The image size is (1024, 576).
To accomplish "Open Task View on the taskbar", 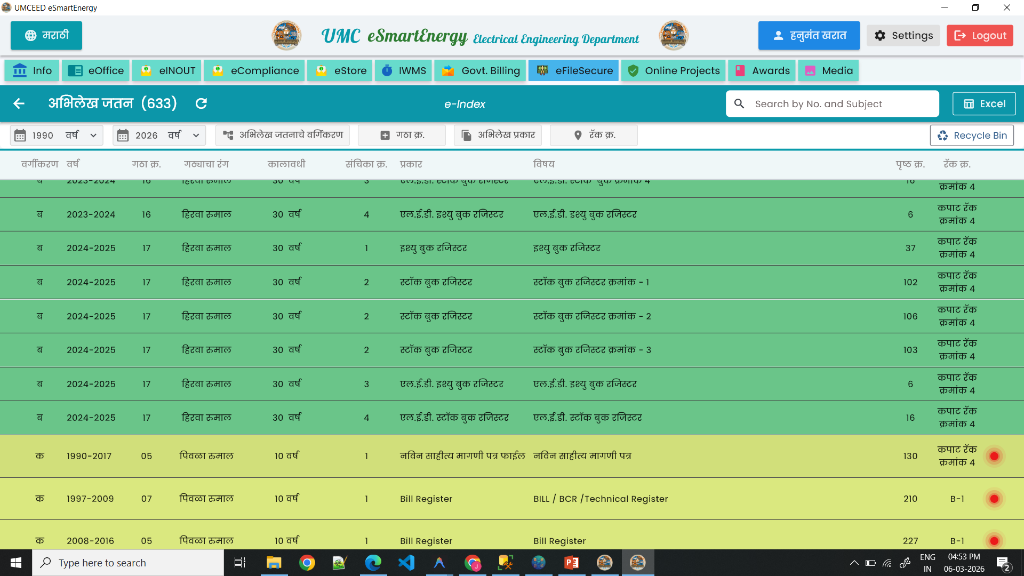I will pos(240,562).
